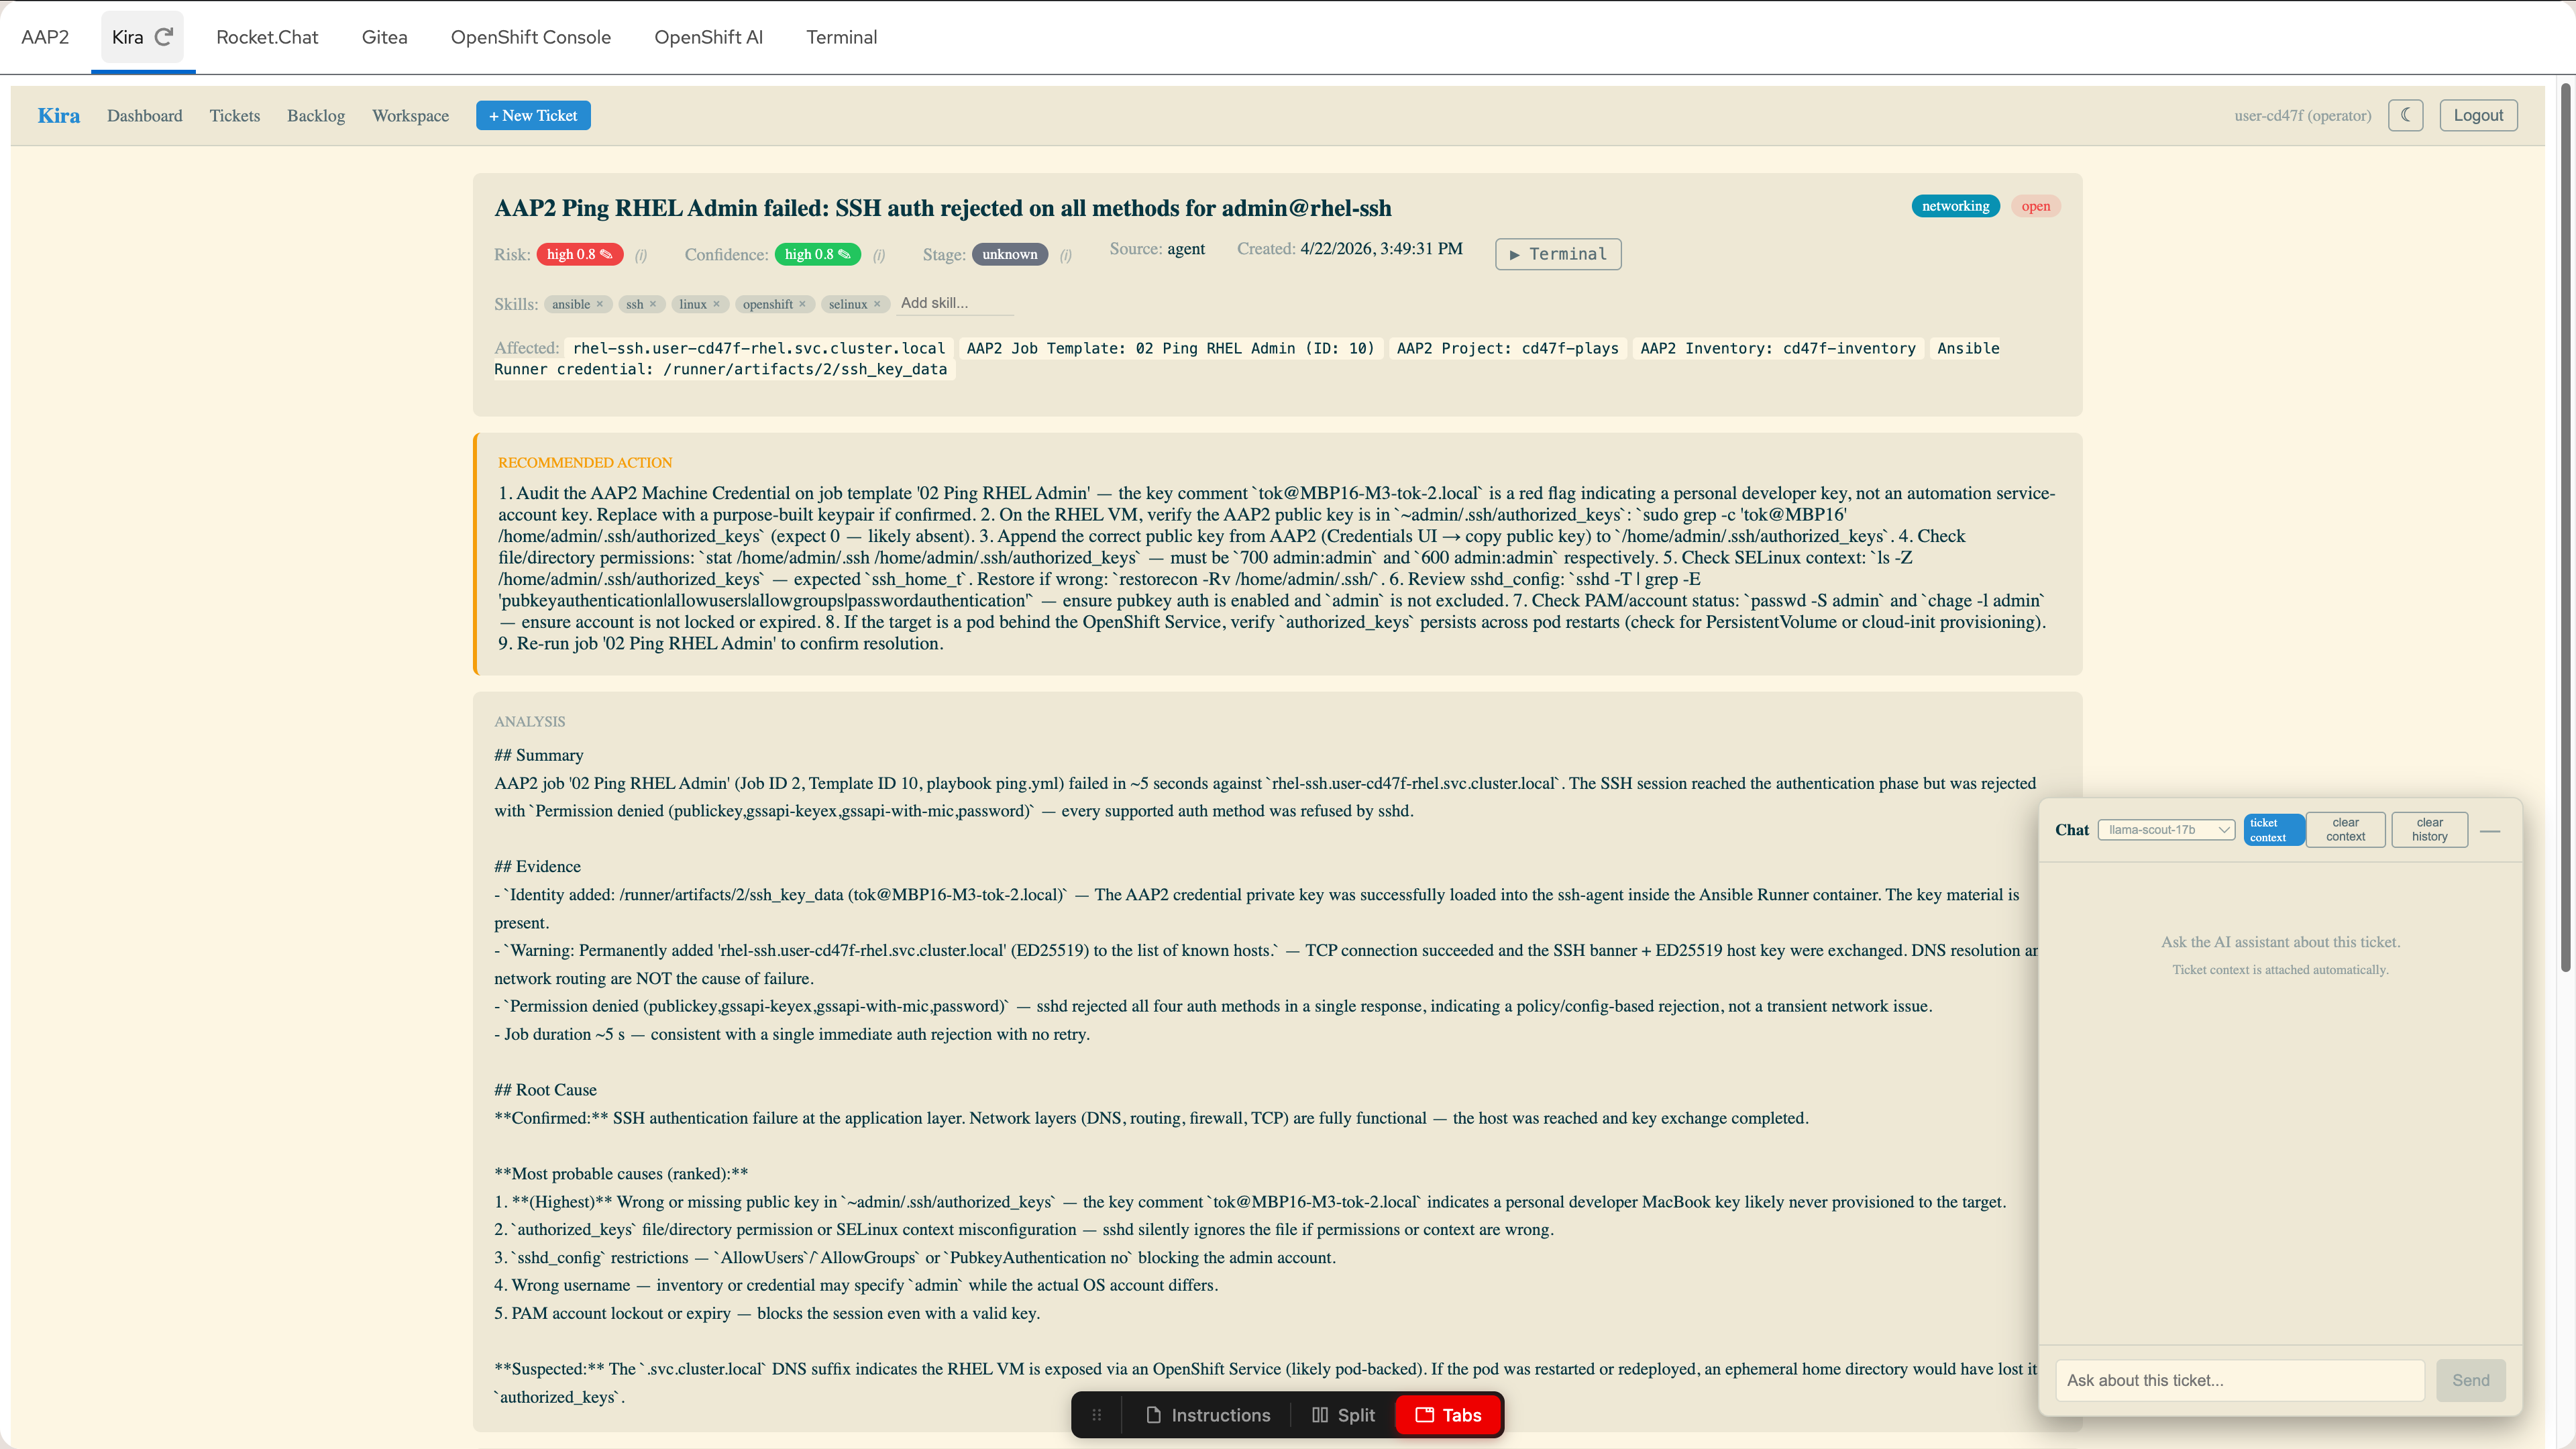Click the Source: agent value
This screenshot has width=2576, height=1449.
pos(1186,249)
